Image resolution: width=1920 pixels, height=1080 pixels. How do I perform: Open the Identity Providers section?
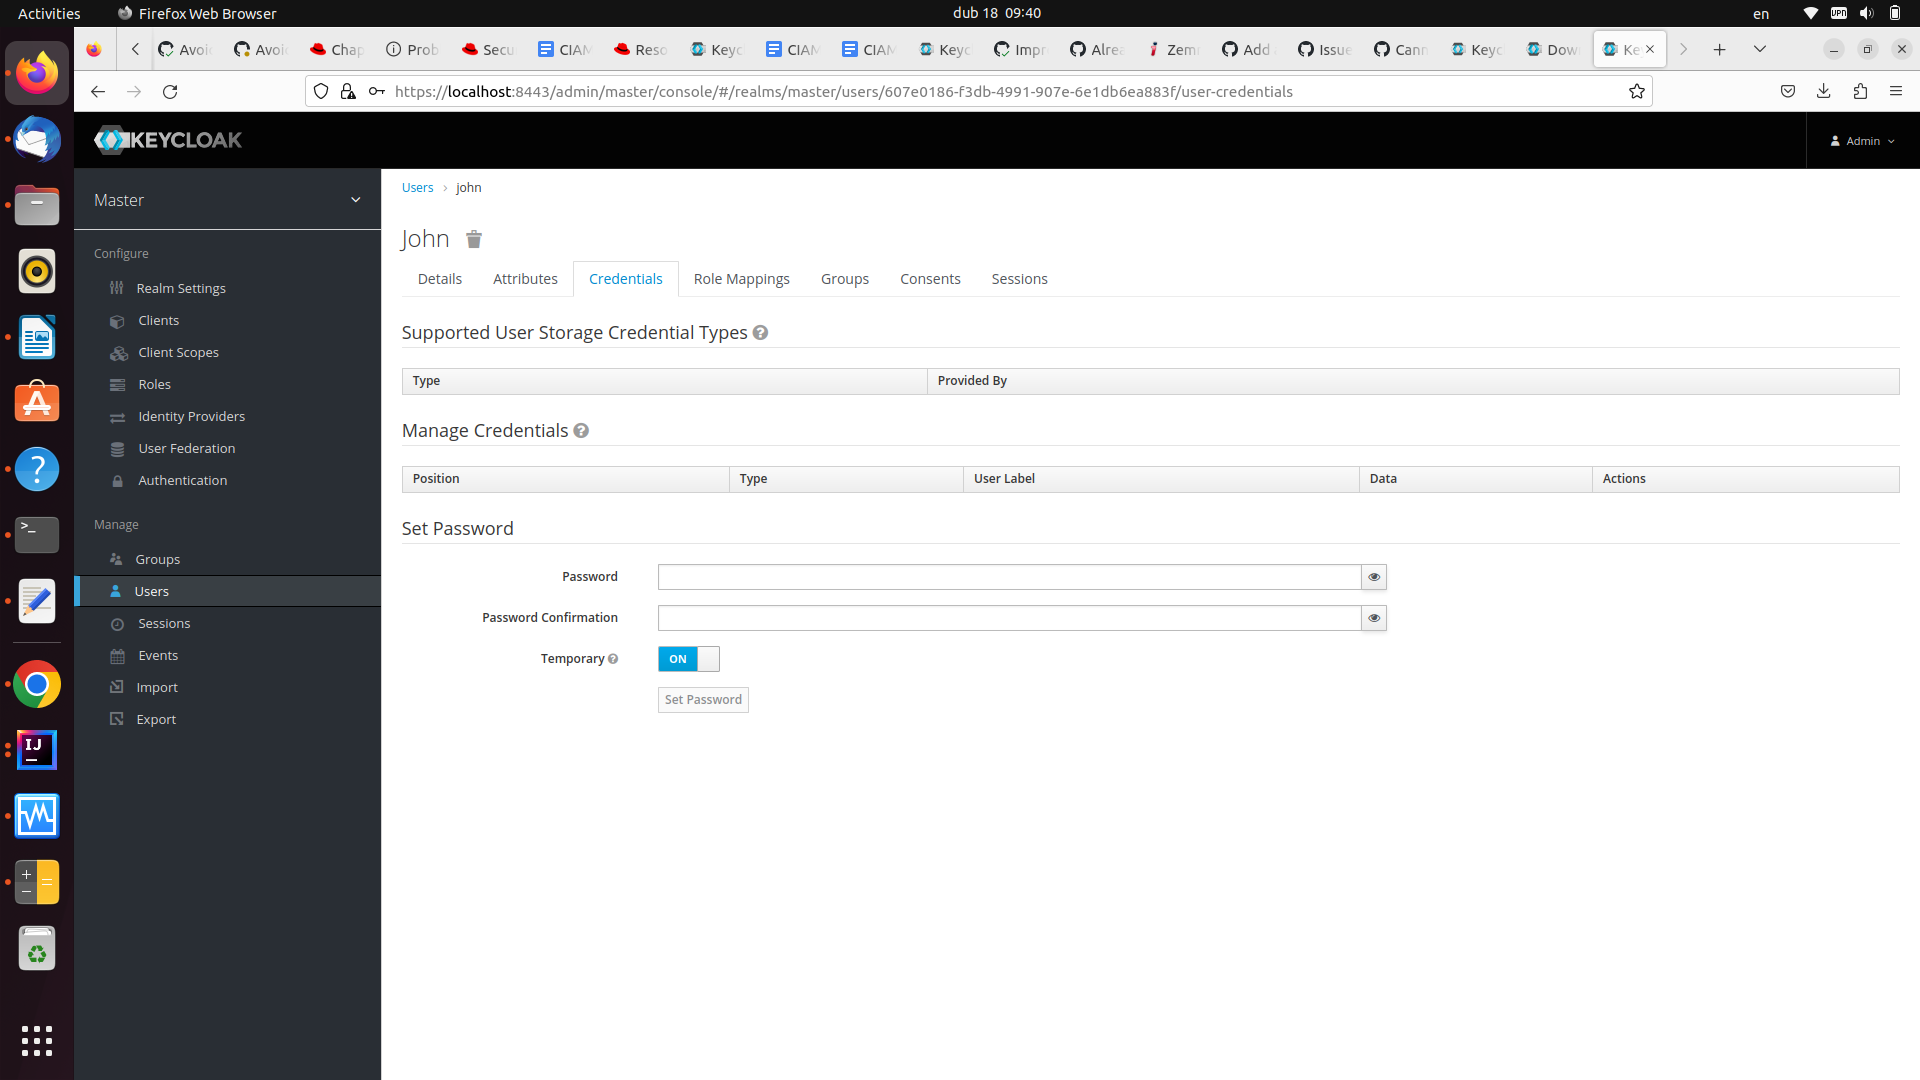click(x=191, y=416)
